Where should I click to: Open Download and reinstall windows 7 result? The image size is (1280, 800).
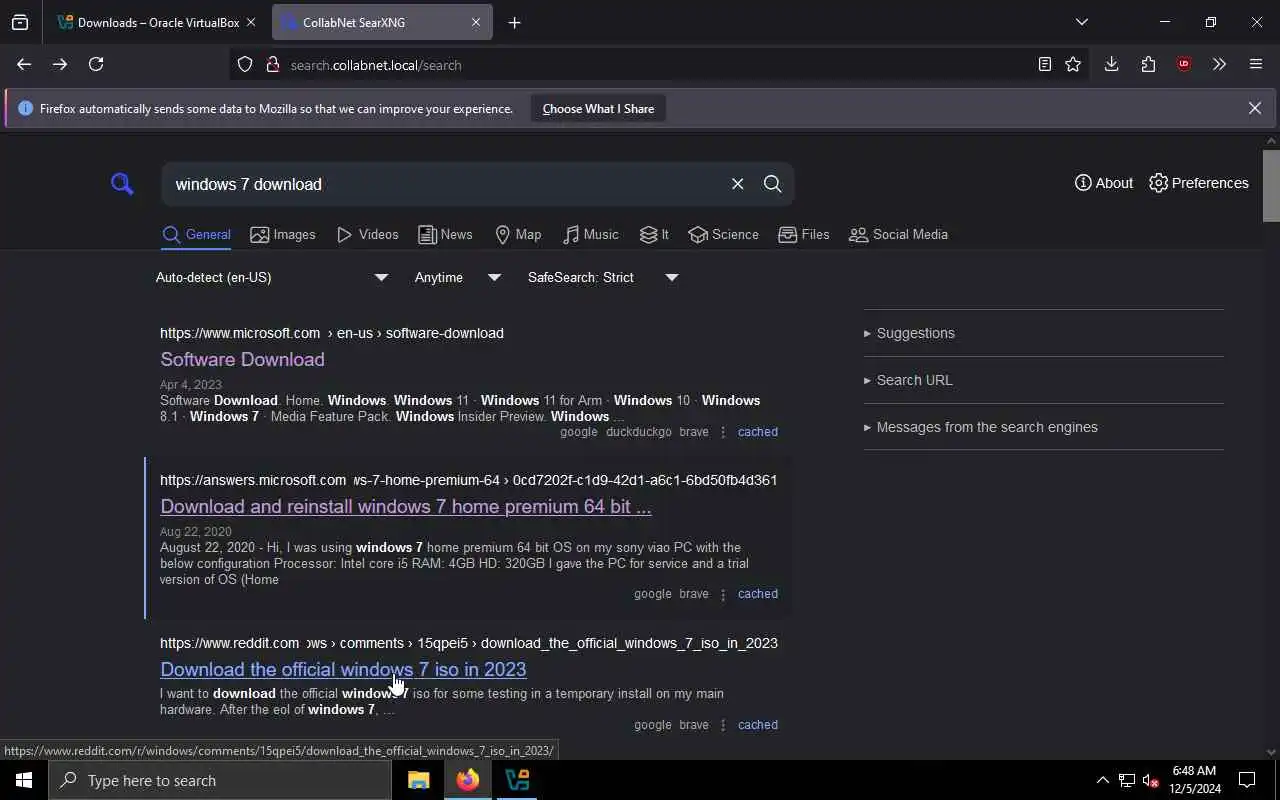click(x=405, y=506)
